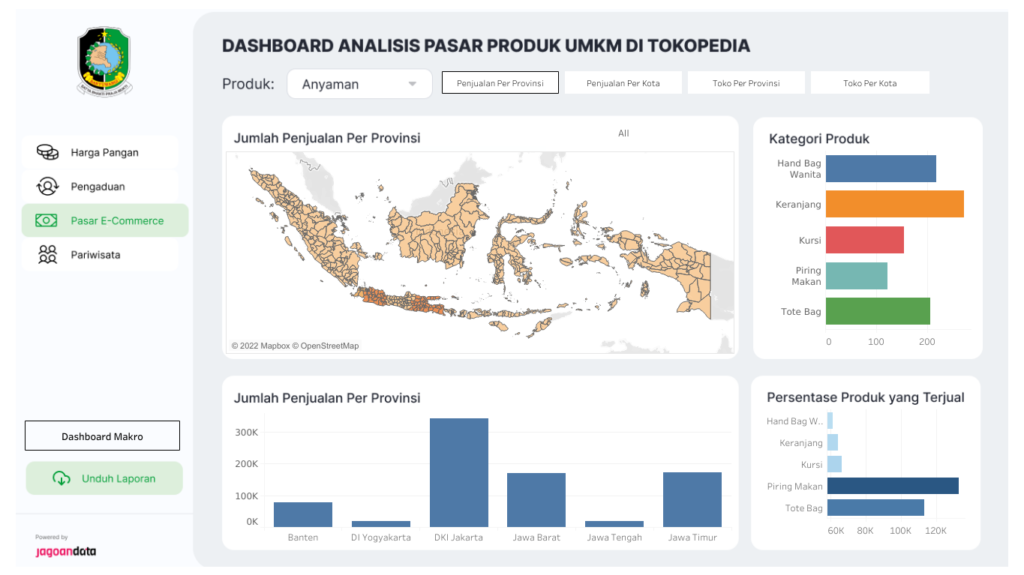
Task: Click the Piring Makan percentage bar
Action: pyautogui.click(x=893, y=485)
